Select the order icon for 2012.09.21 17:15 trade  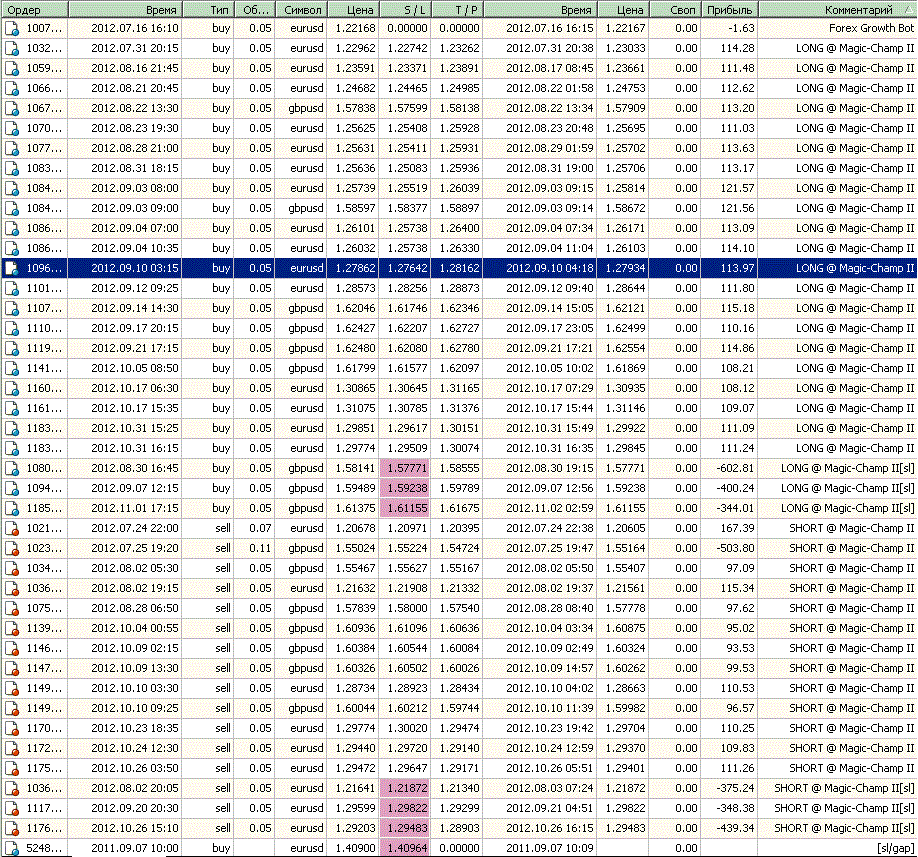pos(12,348)
